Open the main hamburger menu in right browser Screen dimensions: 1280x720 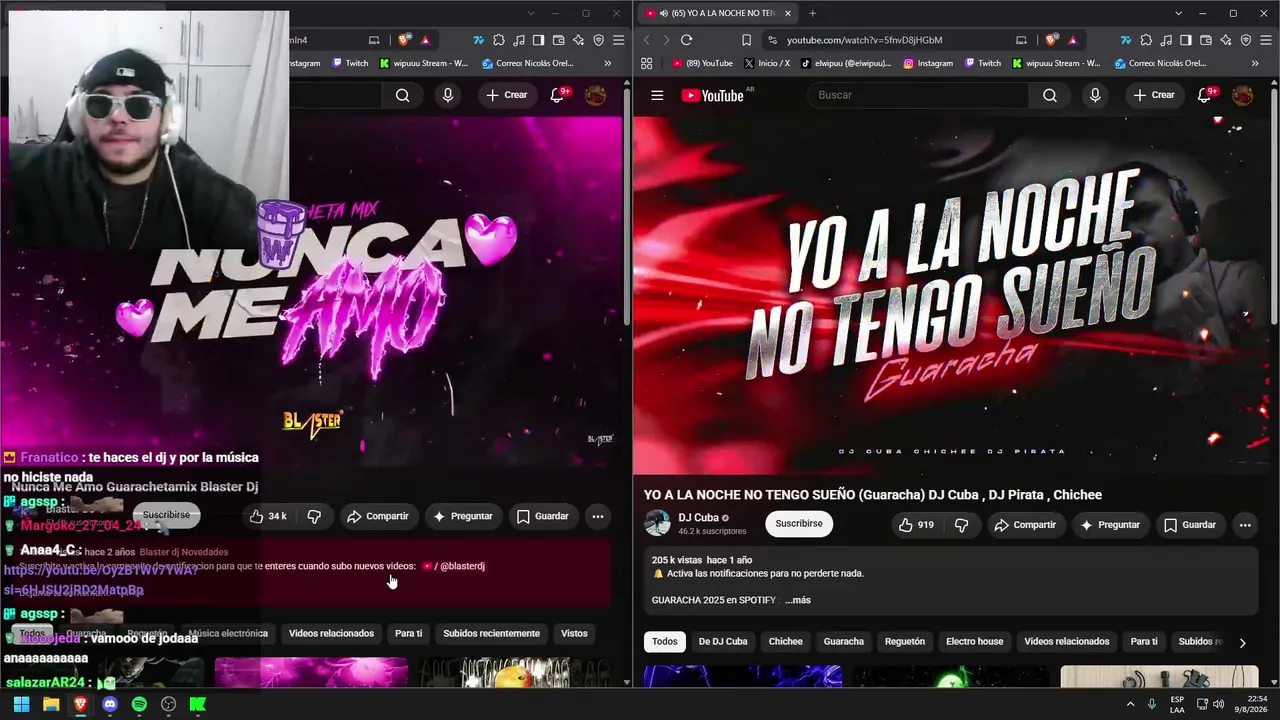pyautogui.click(x=1266, y=40)
